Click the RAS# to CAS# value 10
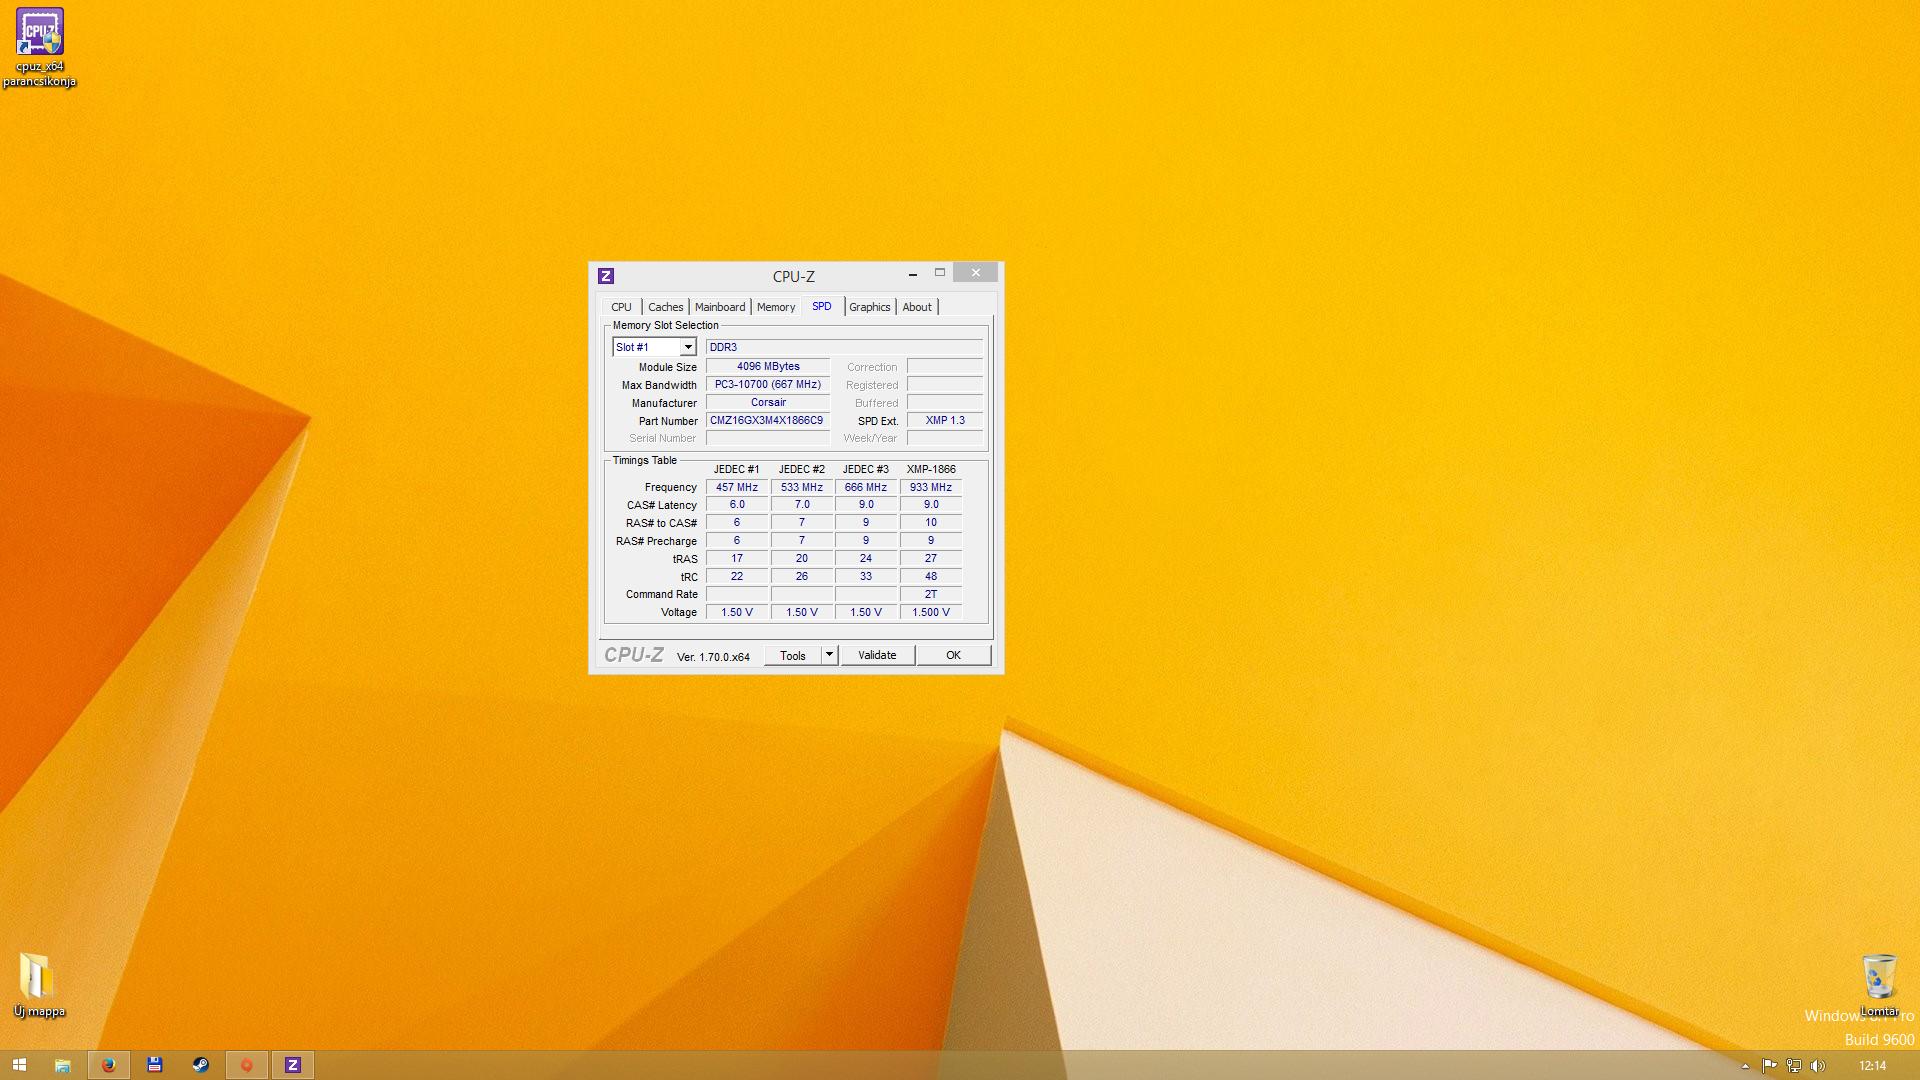 [931, 523]
